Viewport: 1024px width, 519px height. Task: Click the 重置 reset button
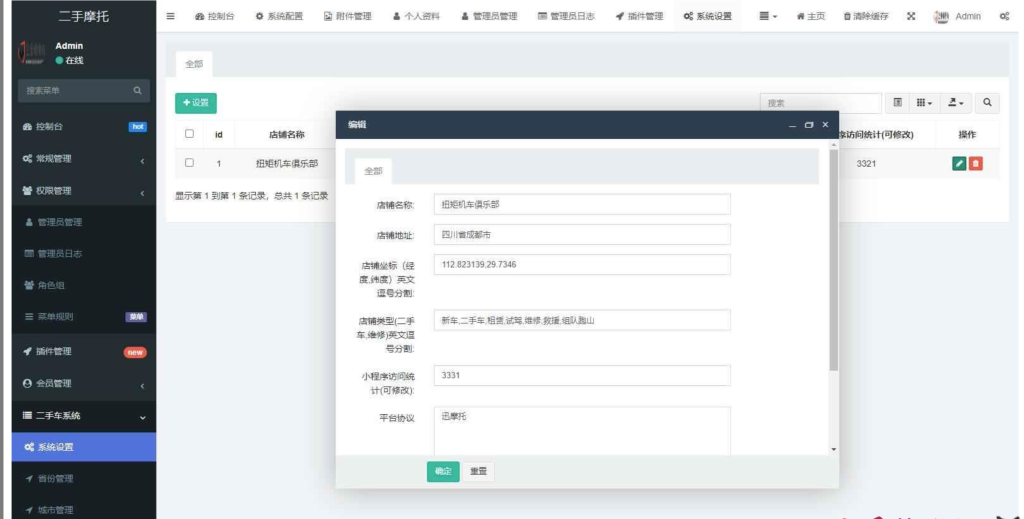tap(479, 472)
